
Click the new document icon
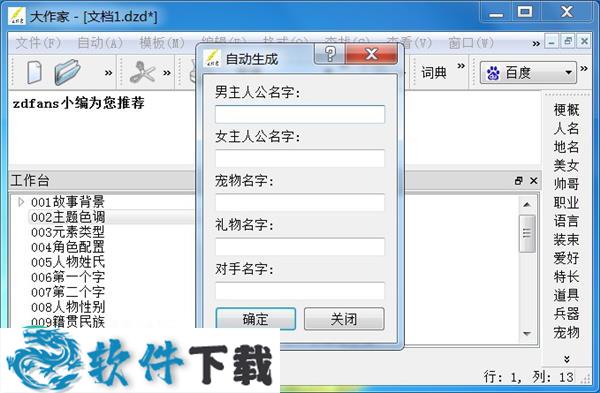point(34,72)
